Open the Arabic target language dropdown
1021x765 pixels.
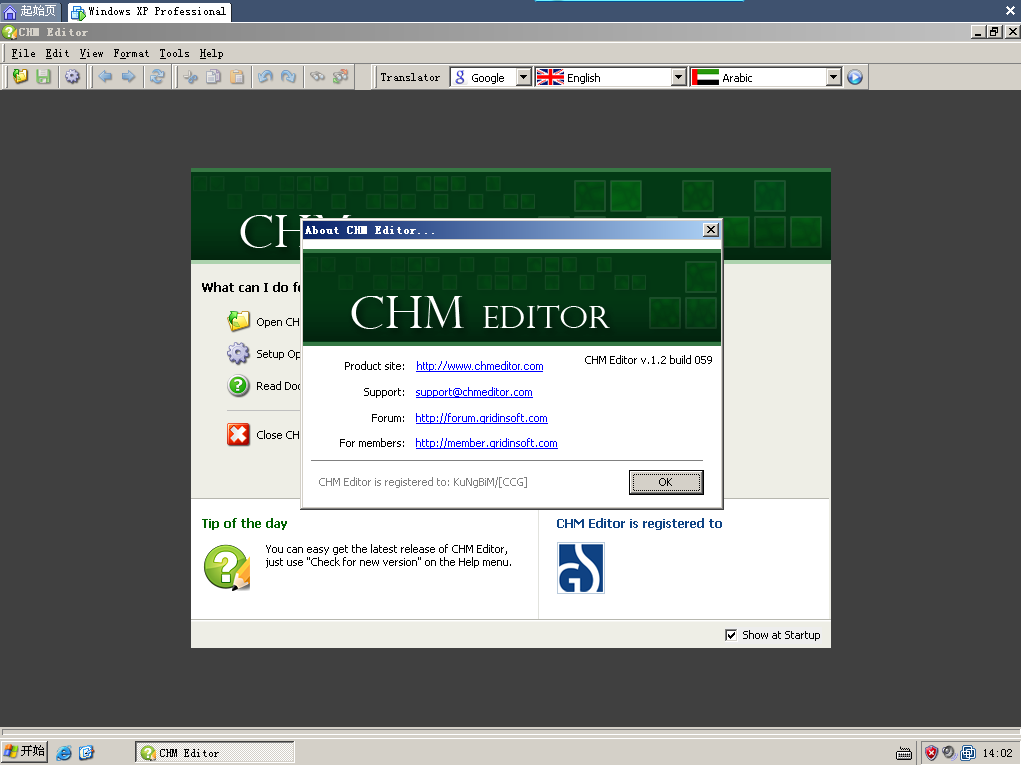[833, 77]
